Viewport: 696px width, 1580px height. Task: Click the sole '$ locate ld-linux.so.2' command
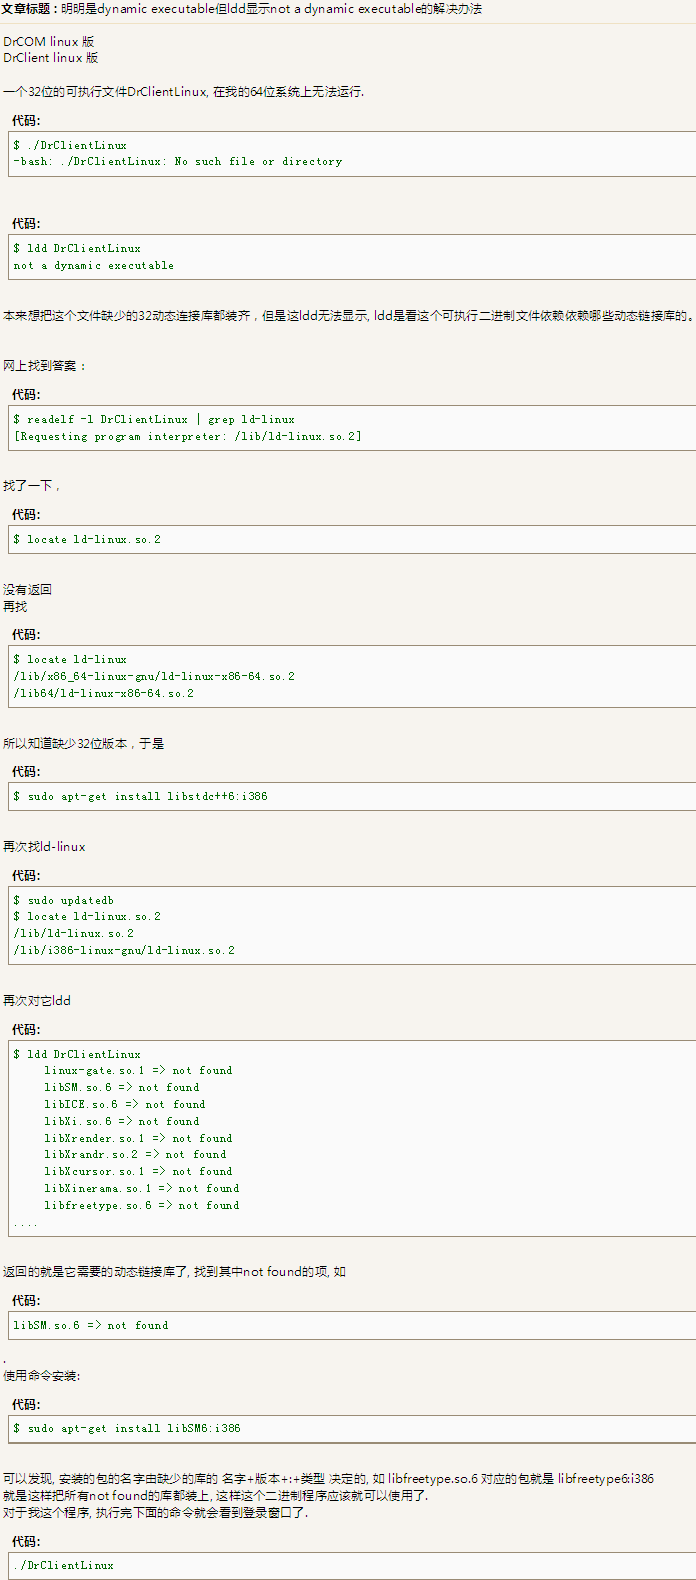[87, 540]
